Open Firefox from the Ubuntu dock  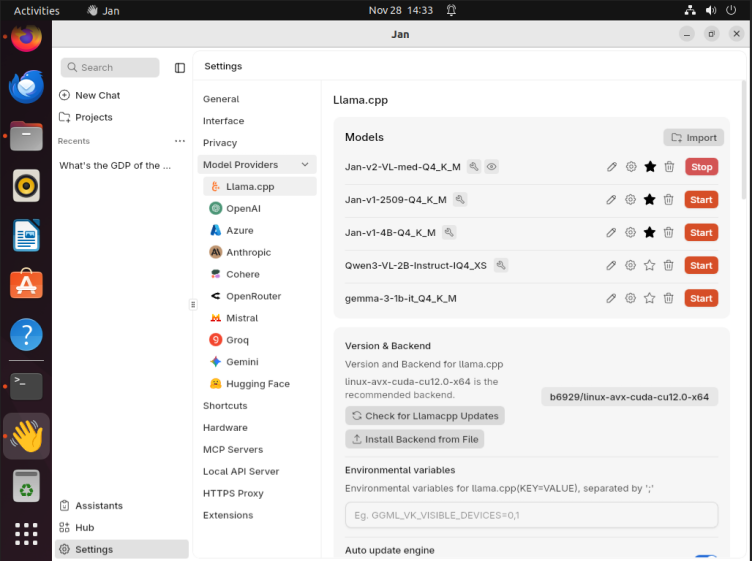[26, 37]
